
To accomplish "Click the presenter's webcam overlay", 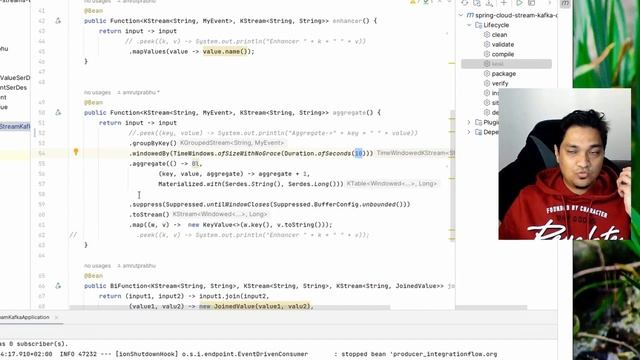I will point(564,164).
